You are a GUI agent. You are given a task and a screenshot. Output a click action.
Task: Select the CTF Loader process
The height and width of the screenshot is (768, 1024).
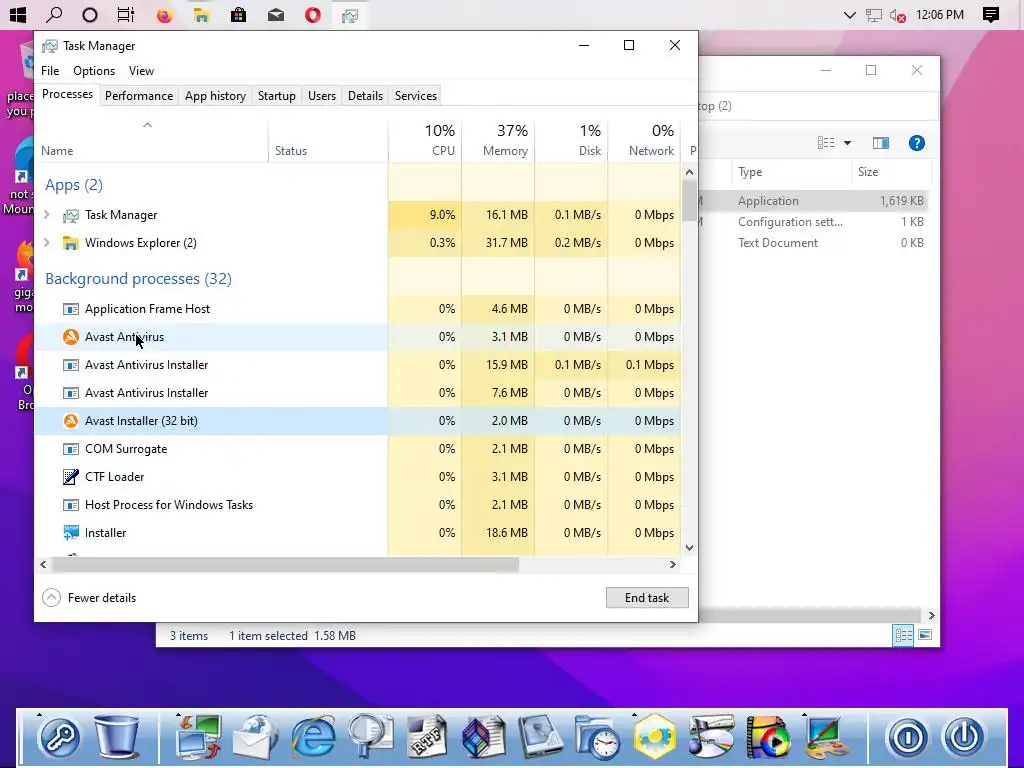(x=358, y=477)
